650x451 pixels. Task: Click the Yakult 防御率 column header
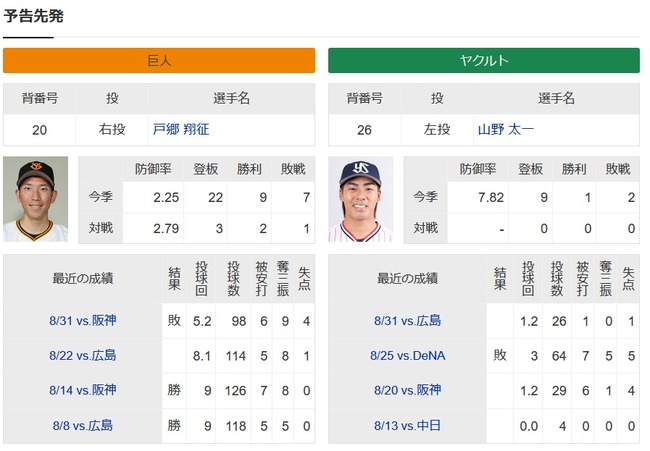tap(478, 169)
